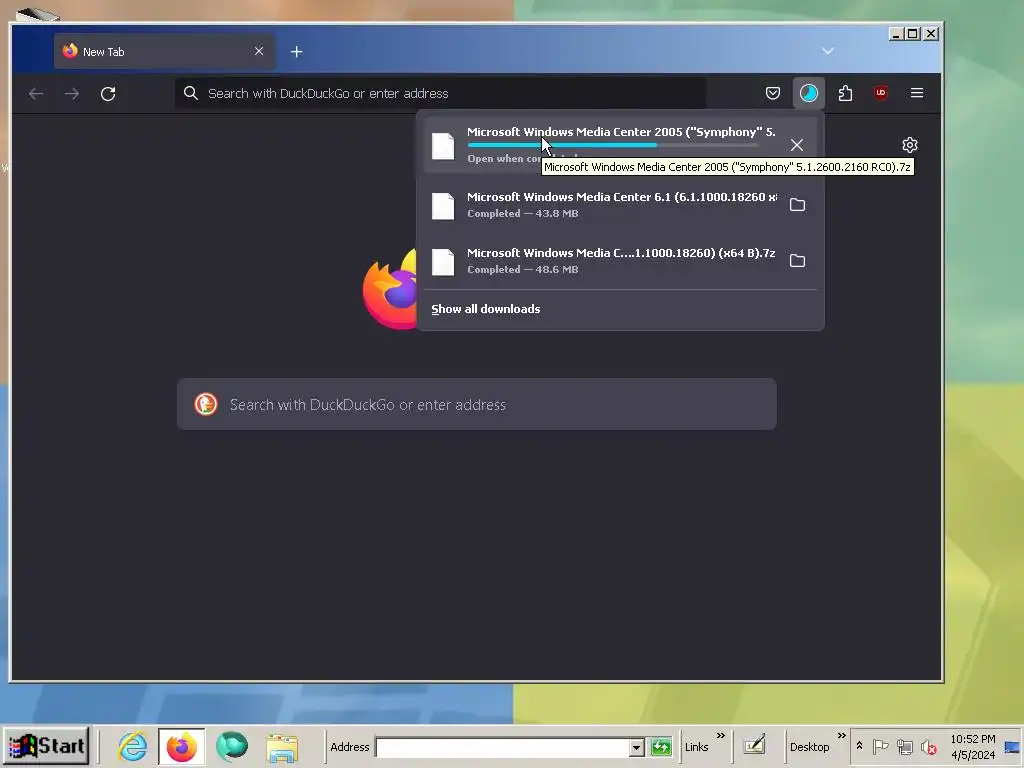Click the muted volume tray icon
This screenshot has width=1024, height=768.
pyautogui.click(x=928, y=746)
